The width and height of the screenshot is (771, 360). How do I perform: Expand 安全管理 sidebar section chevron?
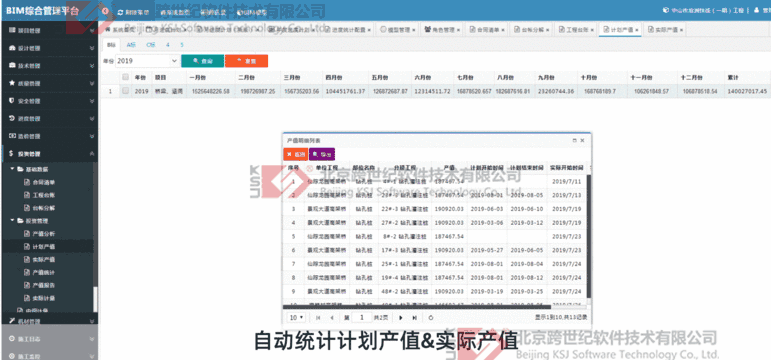tap(92, 101)
